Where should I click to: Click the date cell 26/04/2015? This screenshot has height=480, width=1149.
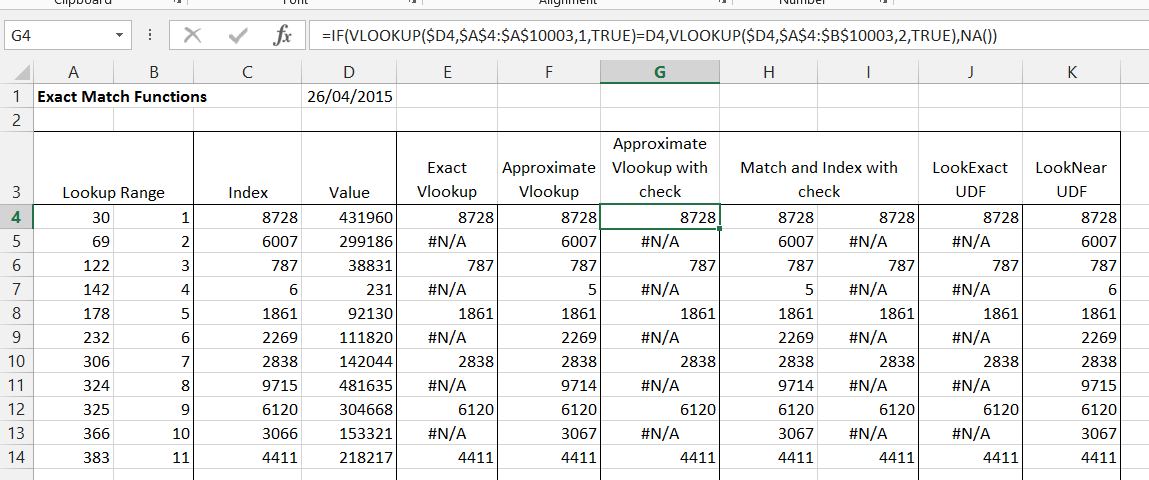coord(351,97)
